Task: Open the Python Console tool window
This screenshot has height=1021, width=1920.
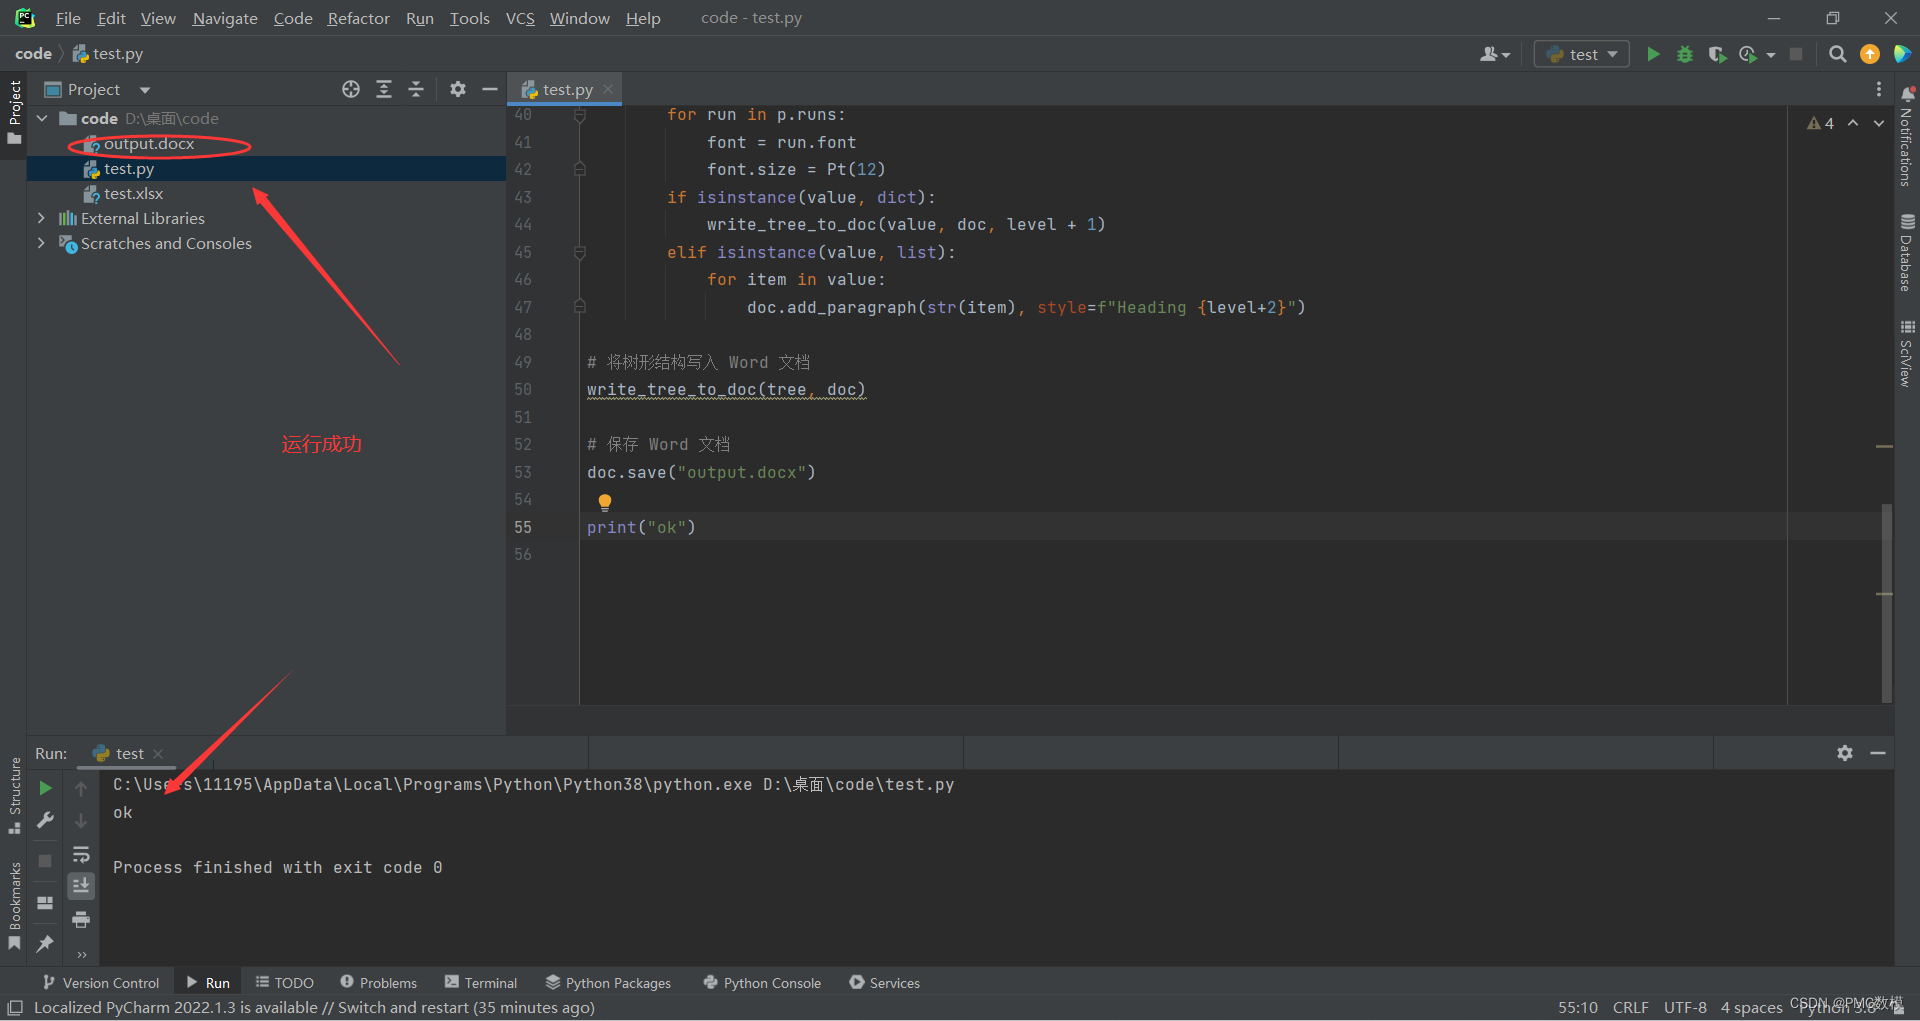Action: point(762,983)
